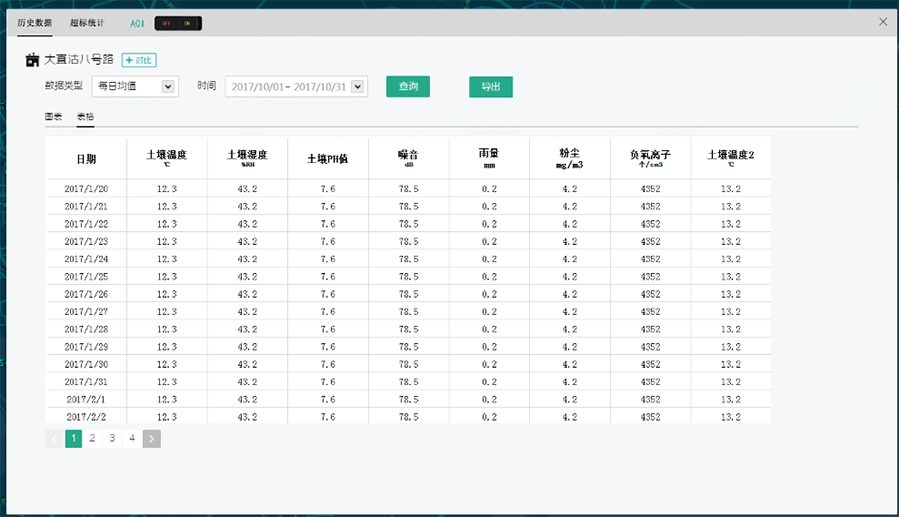Click the previous page arrow in pagination
899x517 pixels.
tap(54, 438)
